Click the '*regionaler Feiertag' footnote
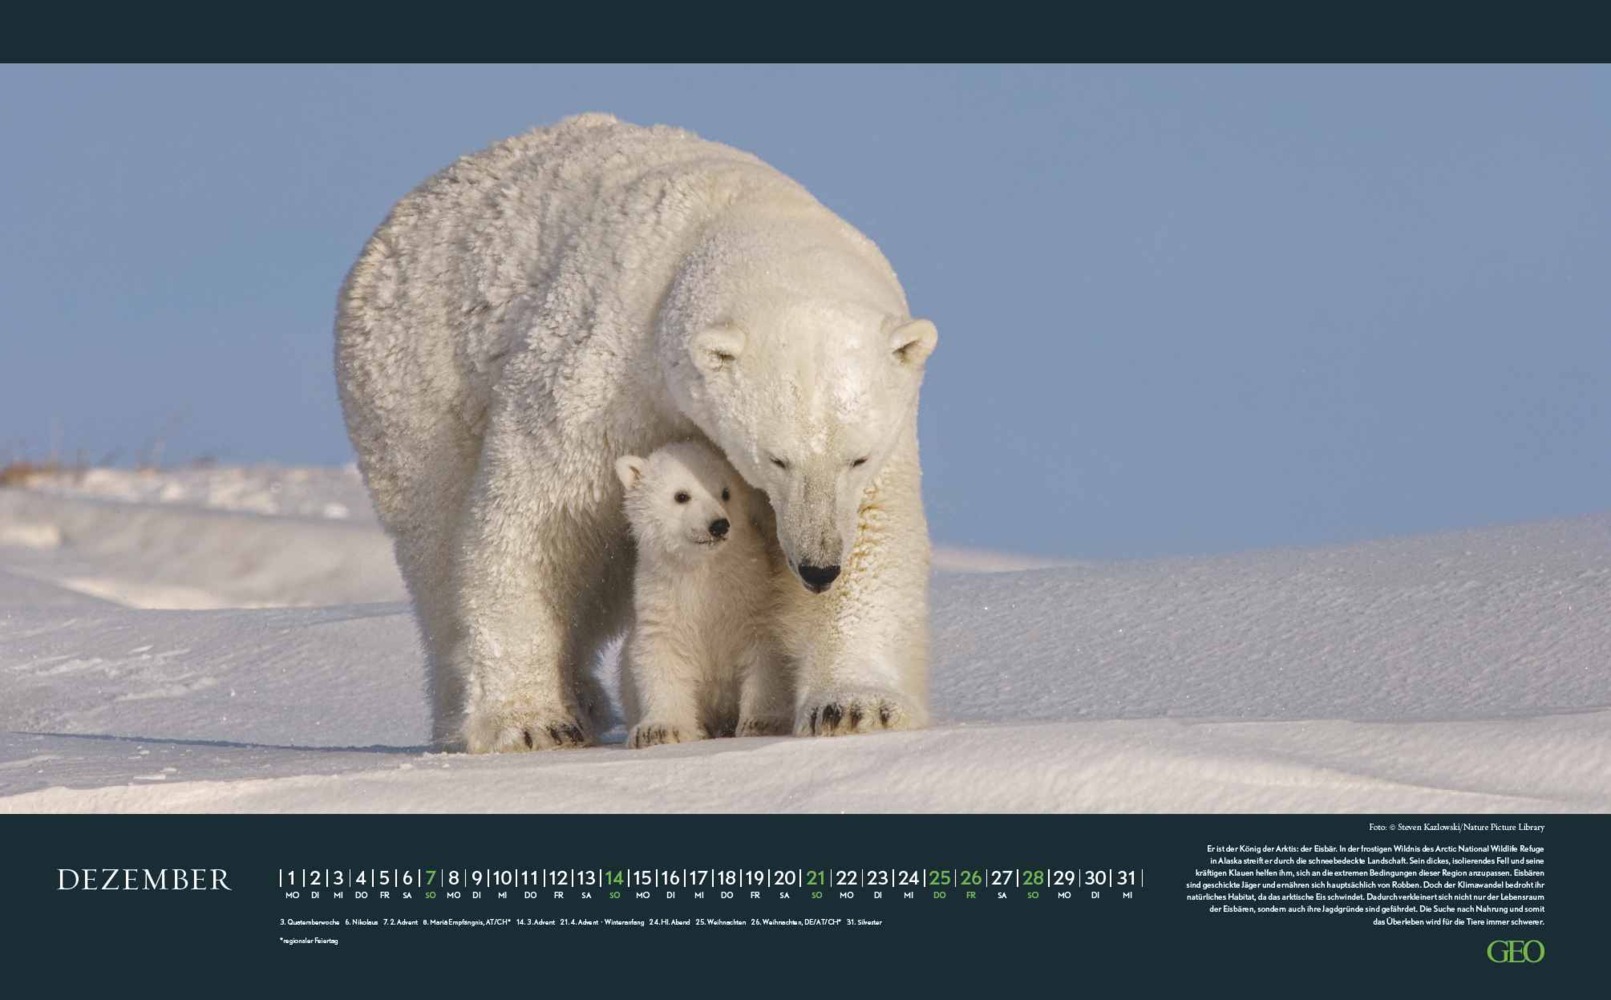This screenshot has height=1000, width=1611. click(309, 941)
